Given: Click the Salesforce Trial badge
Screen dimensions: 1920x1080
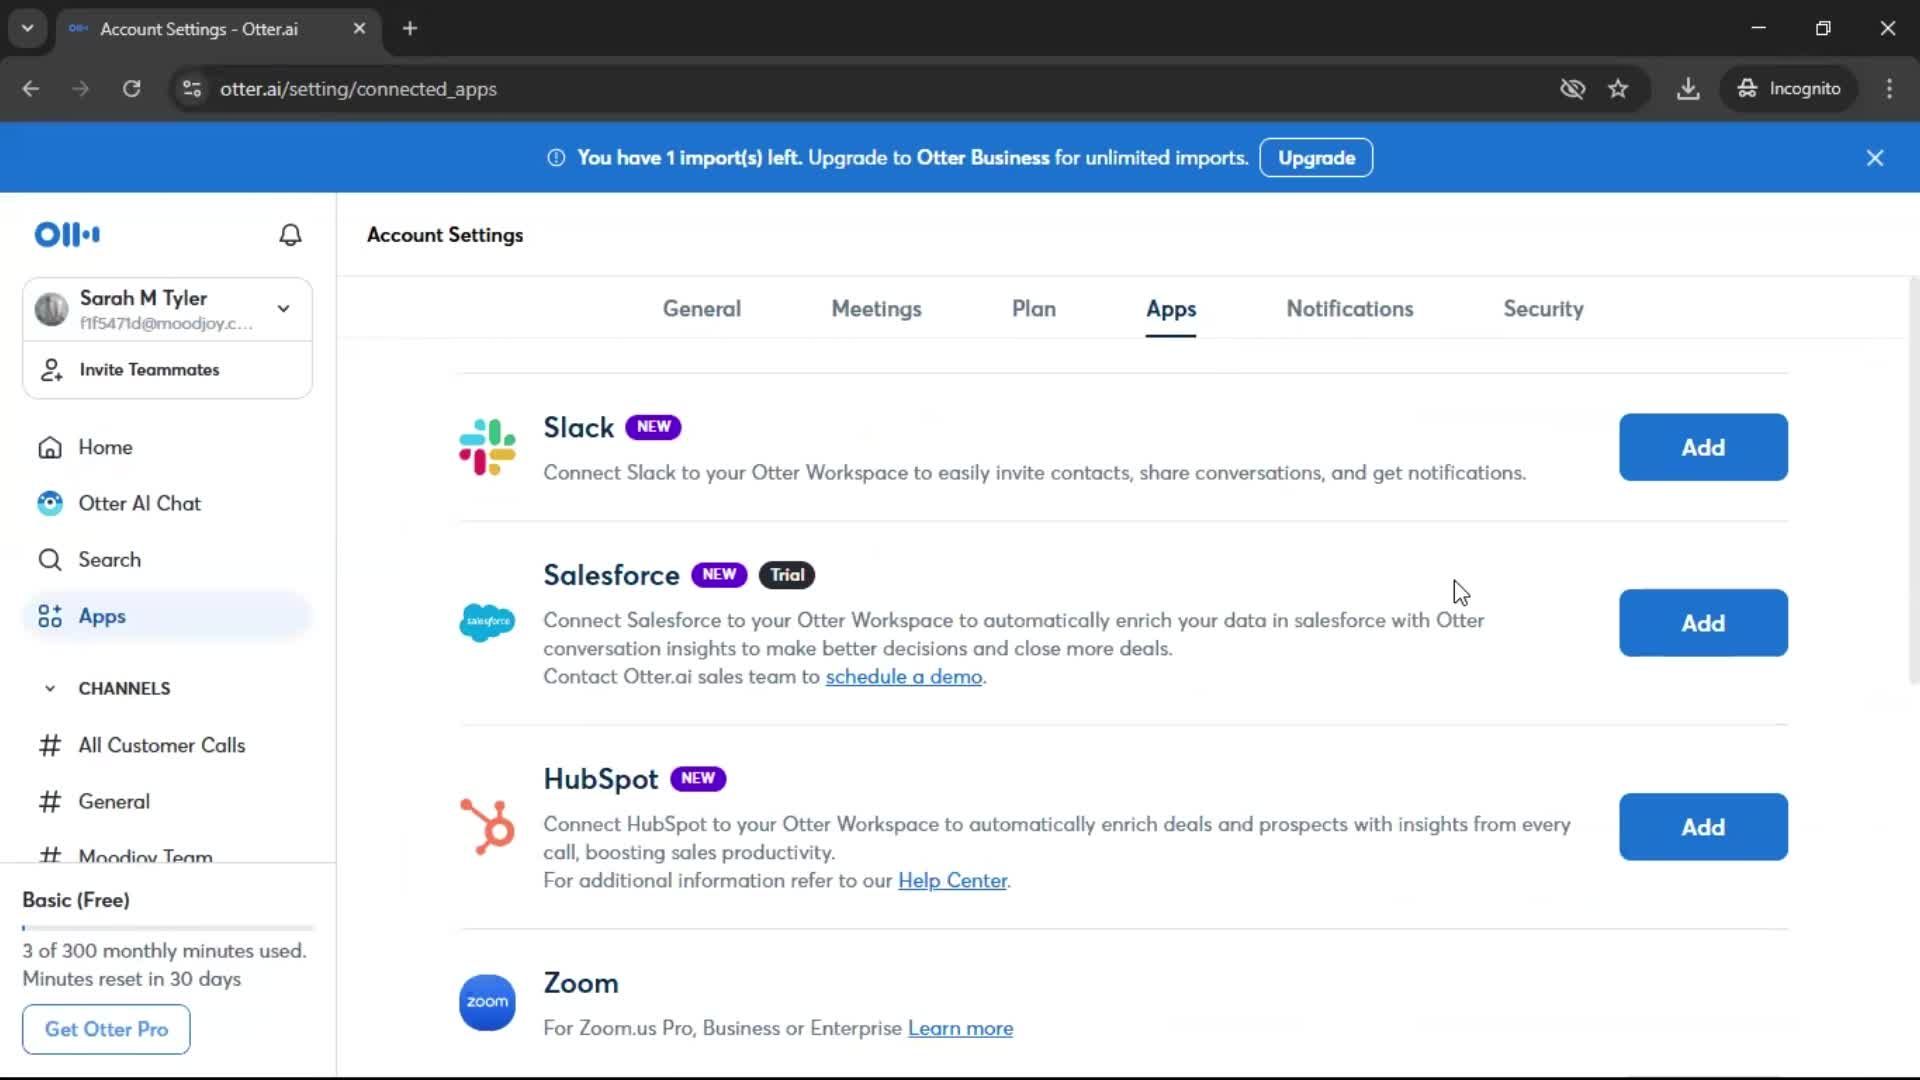Looking at the screenshot, I should click(x=786, y=575).
